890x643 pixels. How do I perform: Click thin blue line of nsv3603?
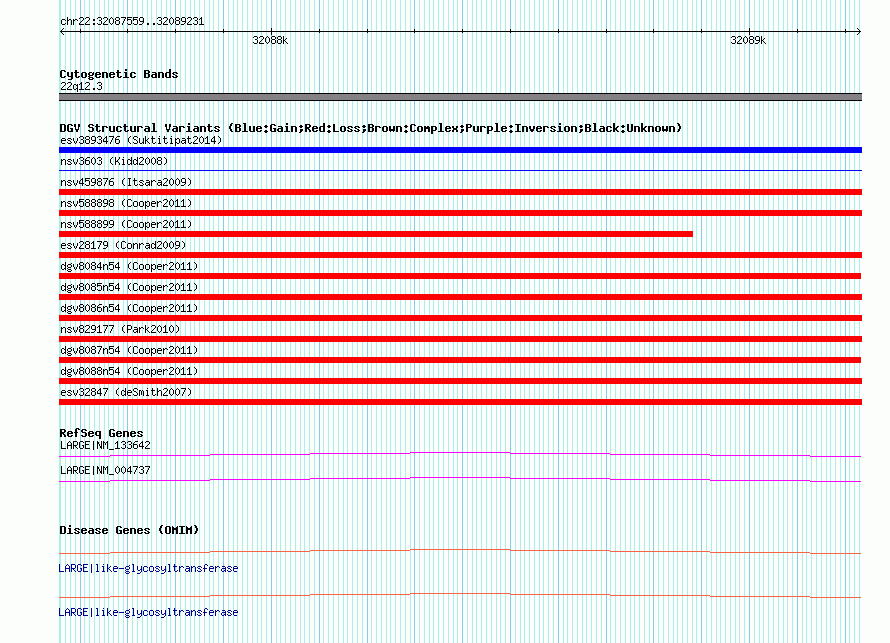coord(460,170)
